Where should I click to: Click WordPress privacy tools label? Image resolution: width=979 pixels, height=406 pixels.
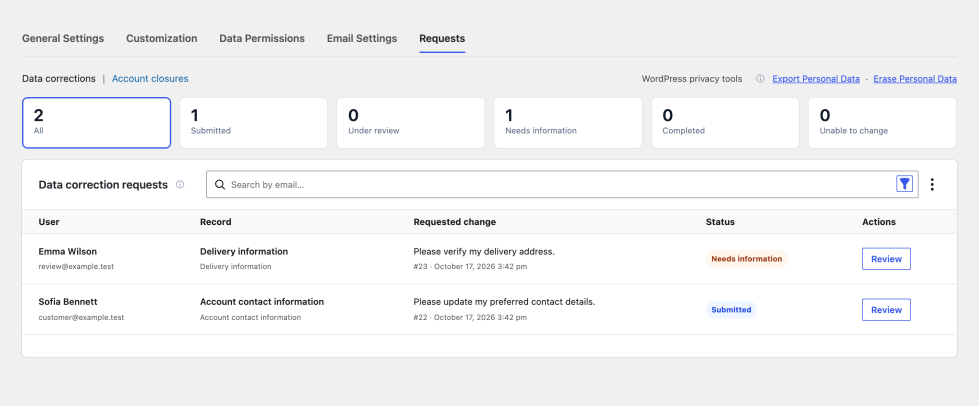[x=692, y=79]
